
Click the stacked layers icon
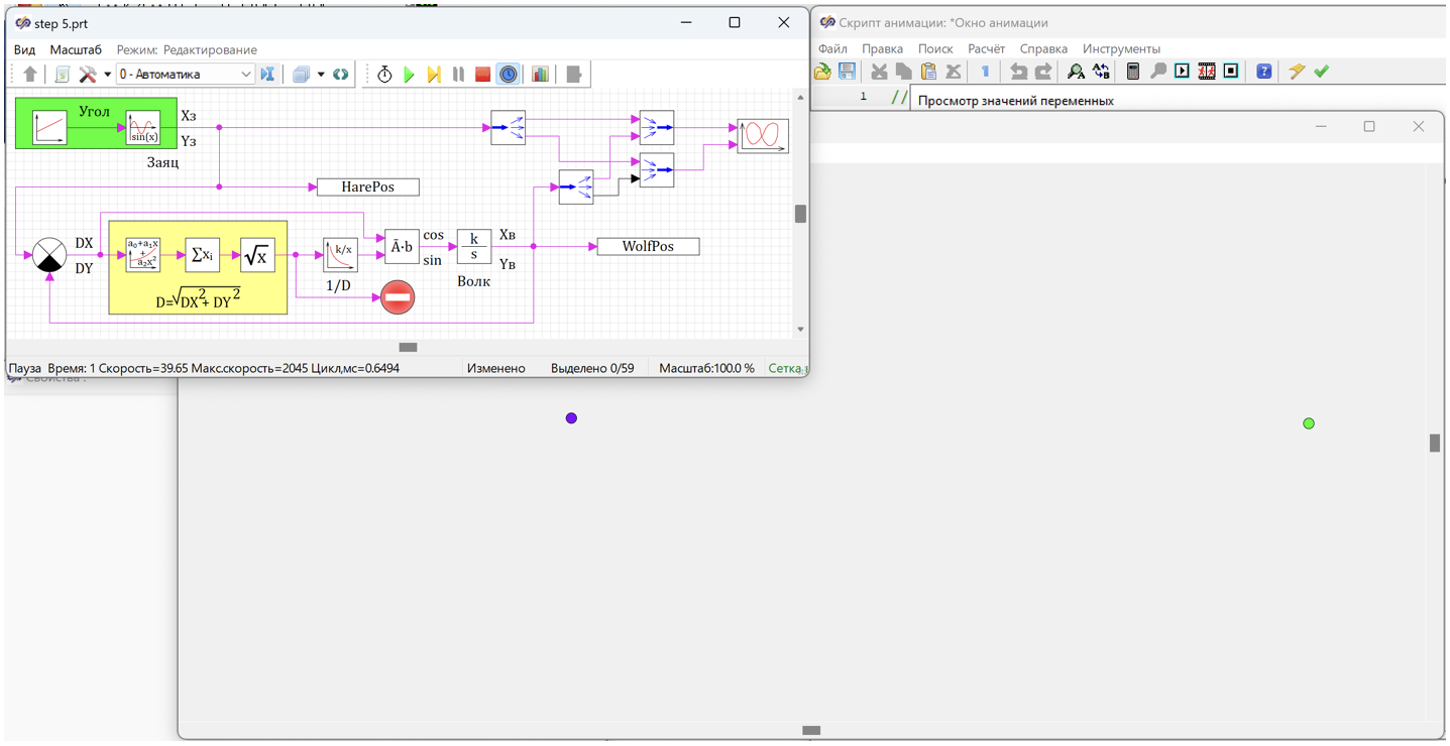coord(301,74)
